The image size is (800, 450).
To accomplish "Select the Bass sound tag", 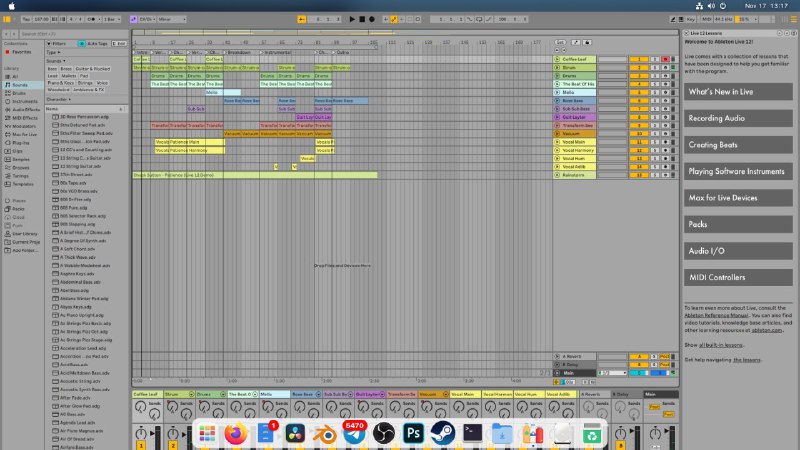I will pos(52,68).
